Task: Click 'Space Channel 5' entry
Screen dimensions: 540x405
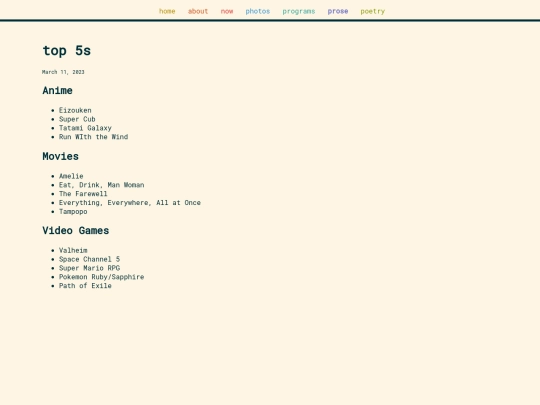Action: click(x=90, y=259)
